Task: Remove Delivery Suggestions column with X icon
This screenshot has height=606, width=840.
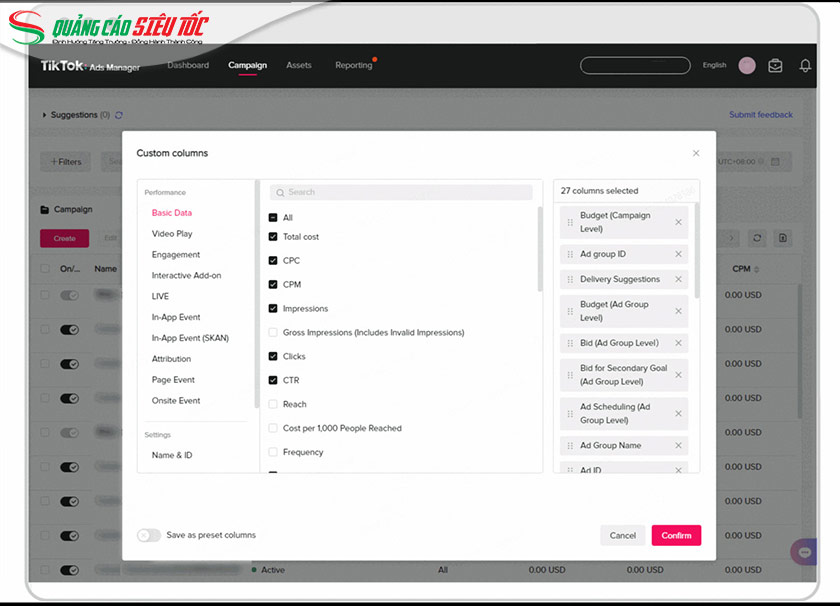Action: (x=678, y=280)
